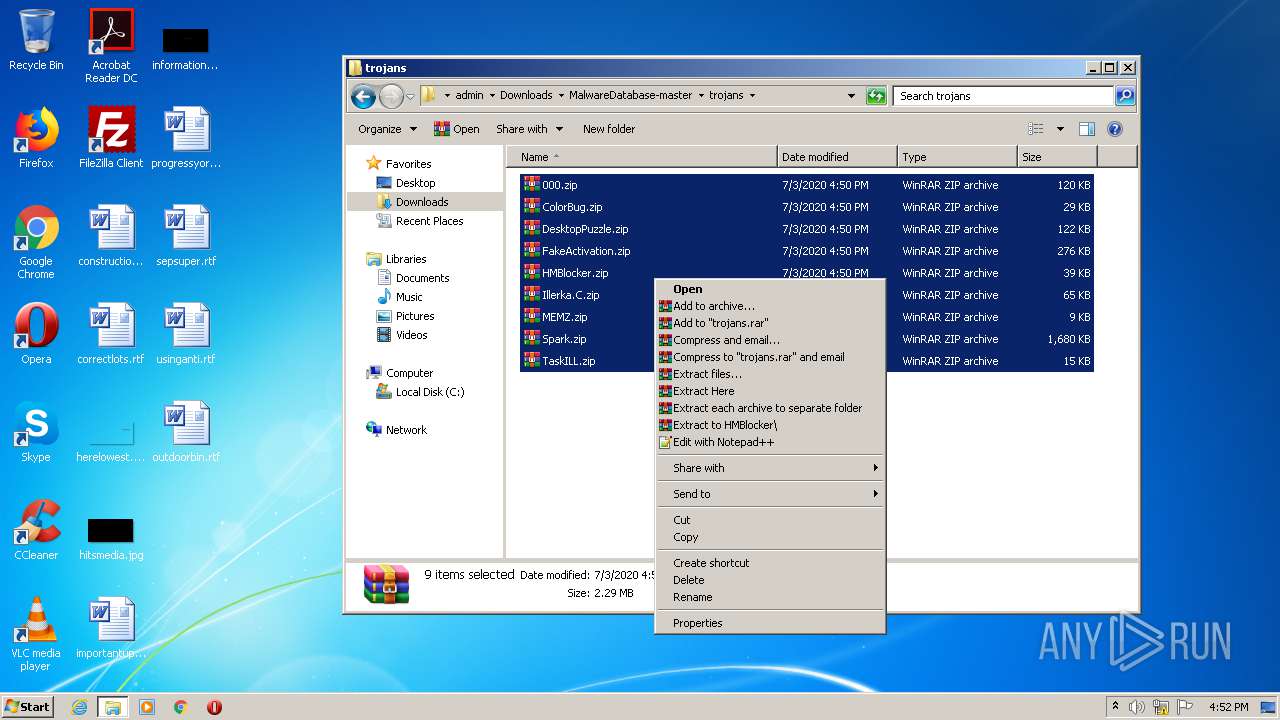Choose Rename in context menu

pos(770,597)
